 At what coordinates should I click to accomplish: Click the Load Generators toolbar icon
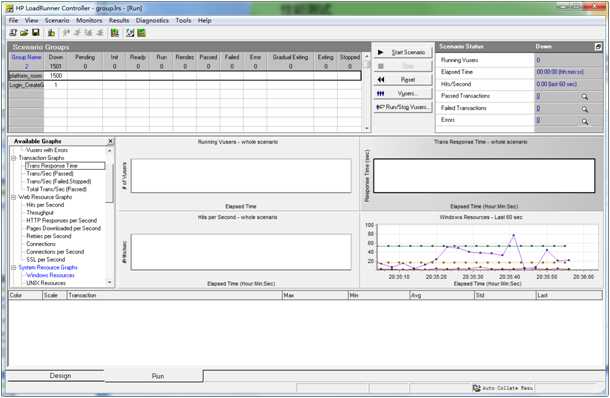51,33
